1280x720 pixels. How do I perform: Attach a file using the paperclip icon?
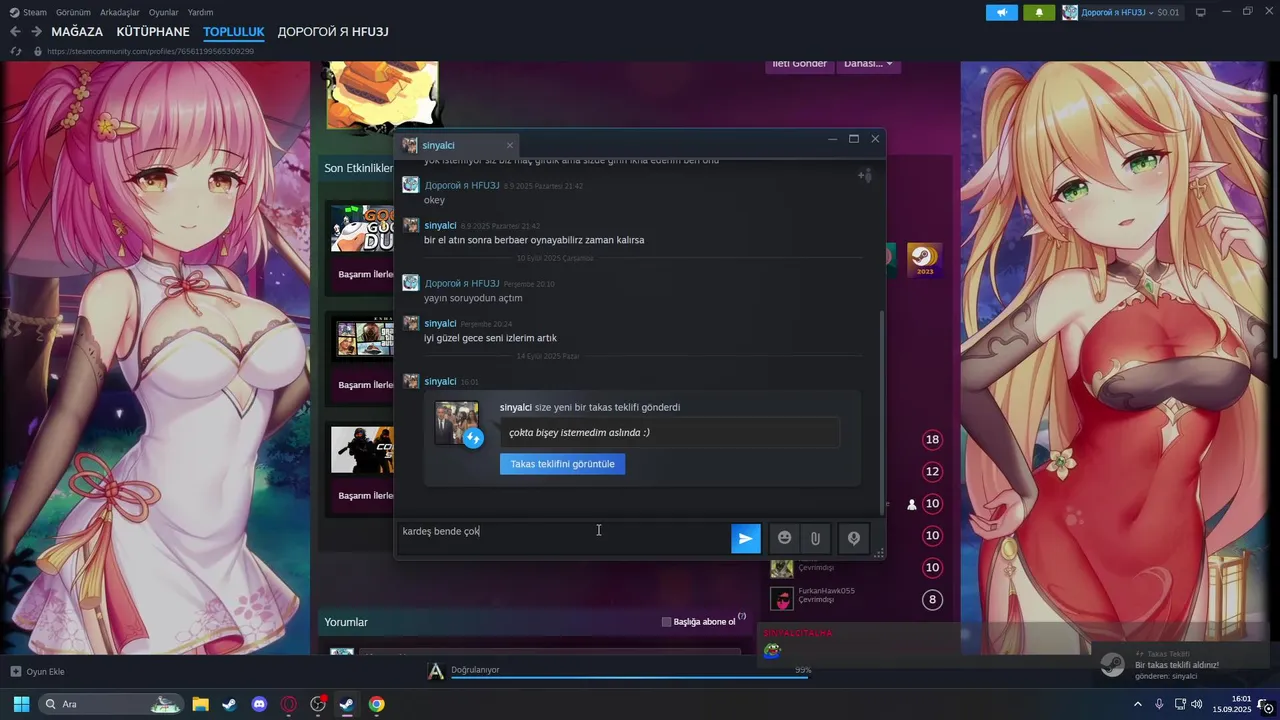[815, 538]
